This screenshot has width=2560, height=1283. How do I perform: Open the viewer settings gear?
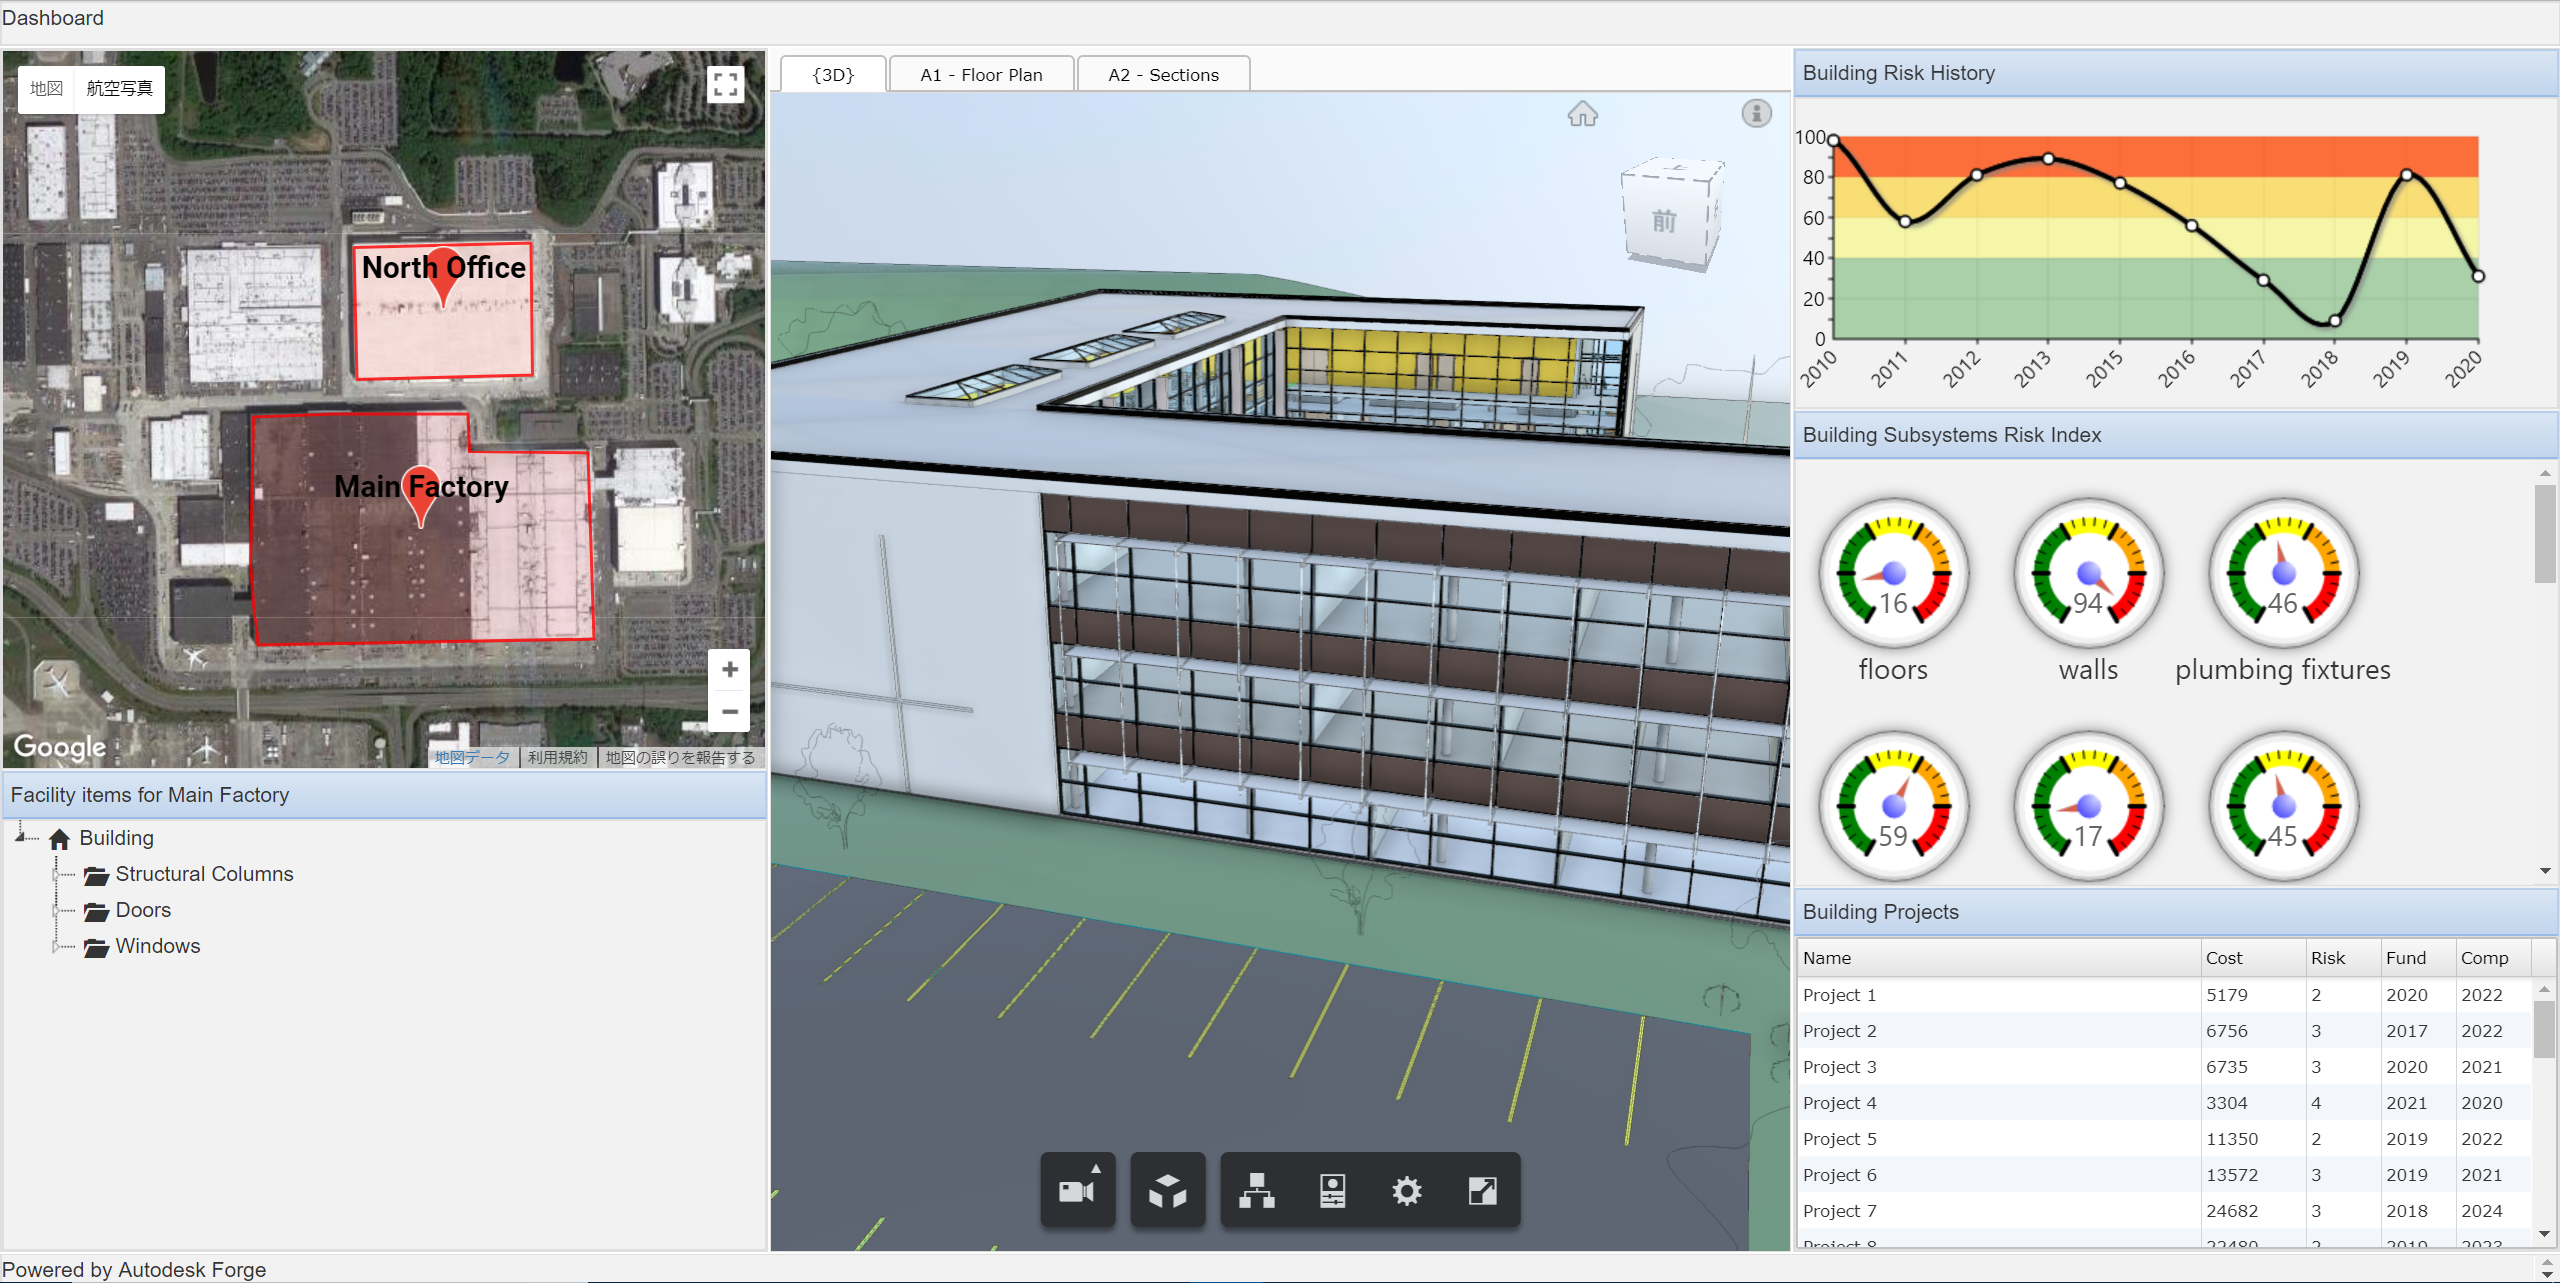1407,1190
